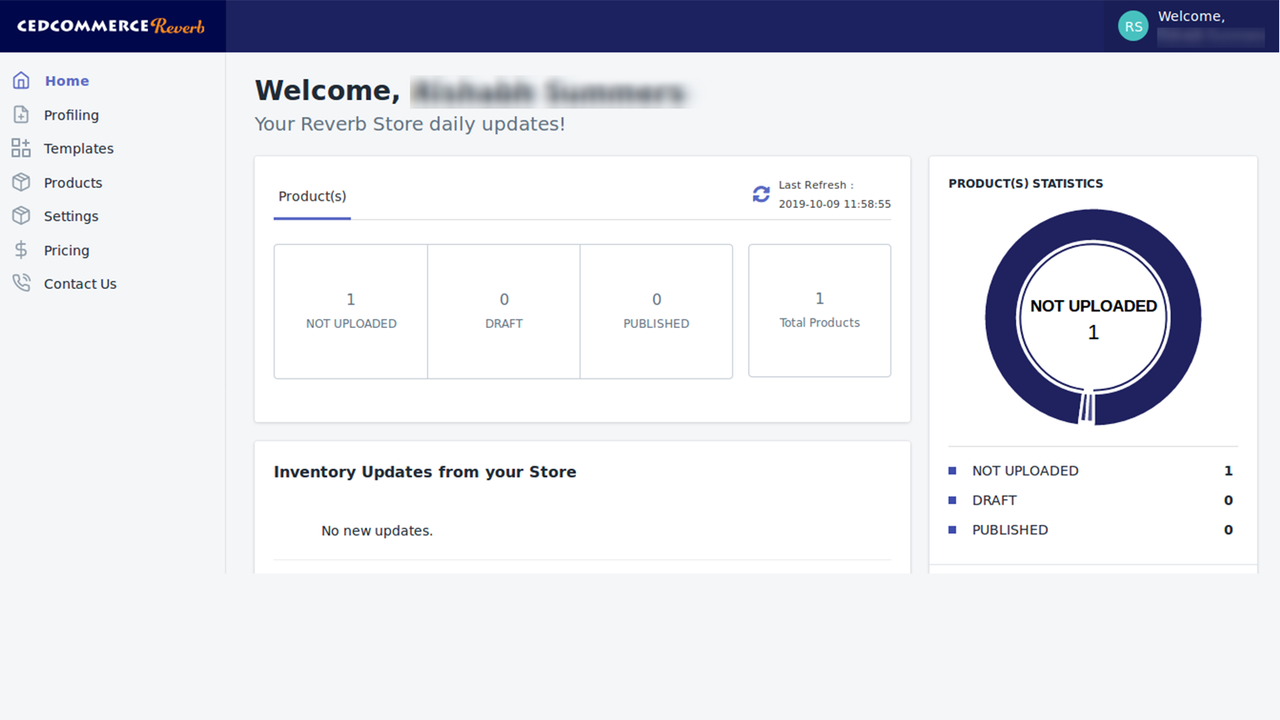Switch to the Product(s) tab
Viewport: 1280px width, 720px height.
click(x=311, y=196)
